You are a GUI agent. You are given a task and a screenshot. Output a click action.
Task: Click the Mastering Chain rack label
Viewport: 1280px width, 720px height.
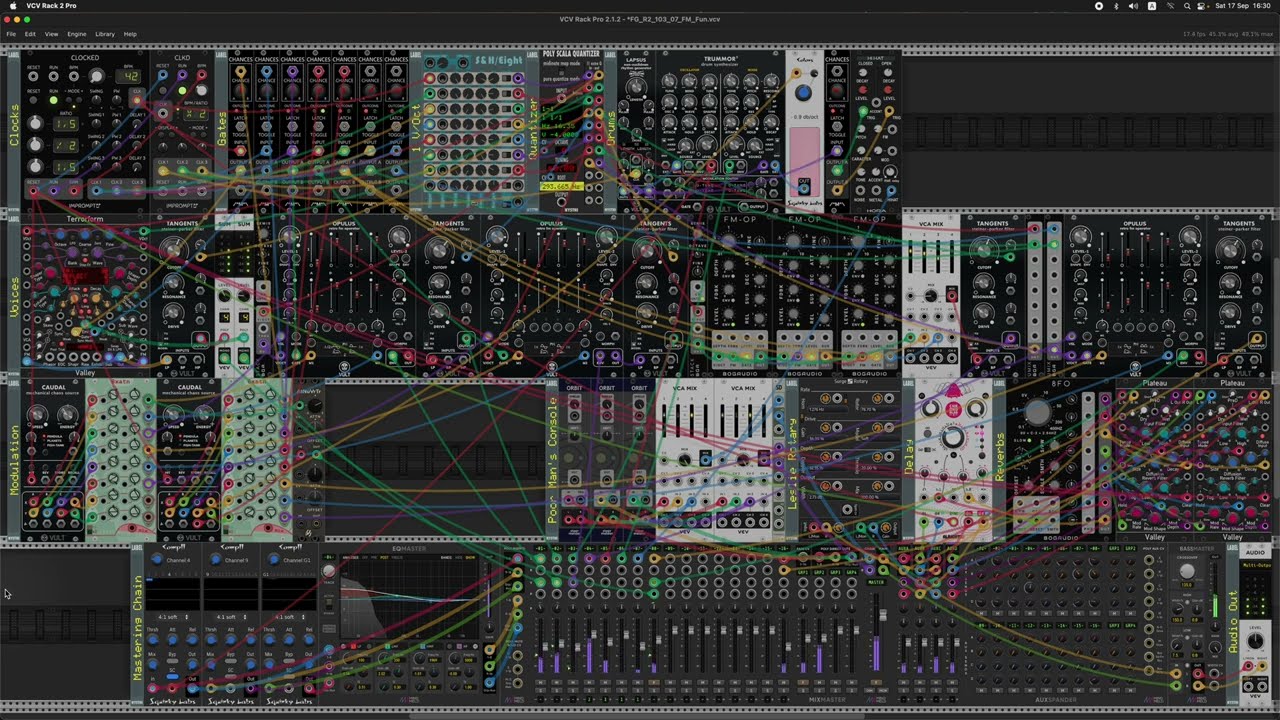click(x=138, y=627)
